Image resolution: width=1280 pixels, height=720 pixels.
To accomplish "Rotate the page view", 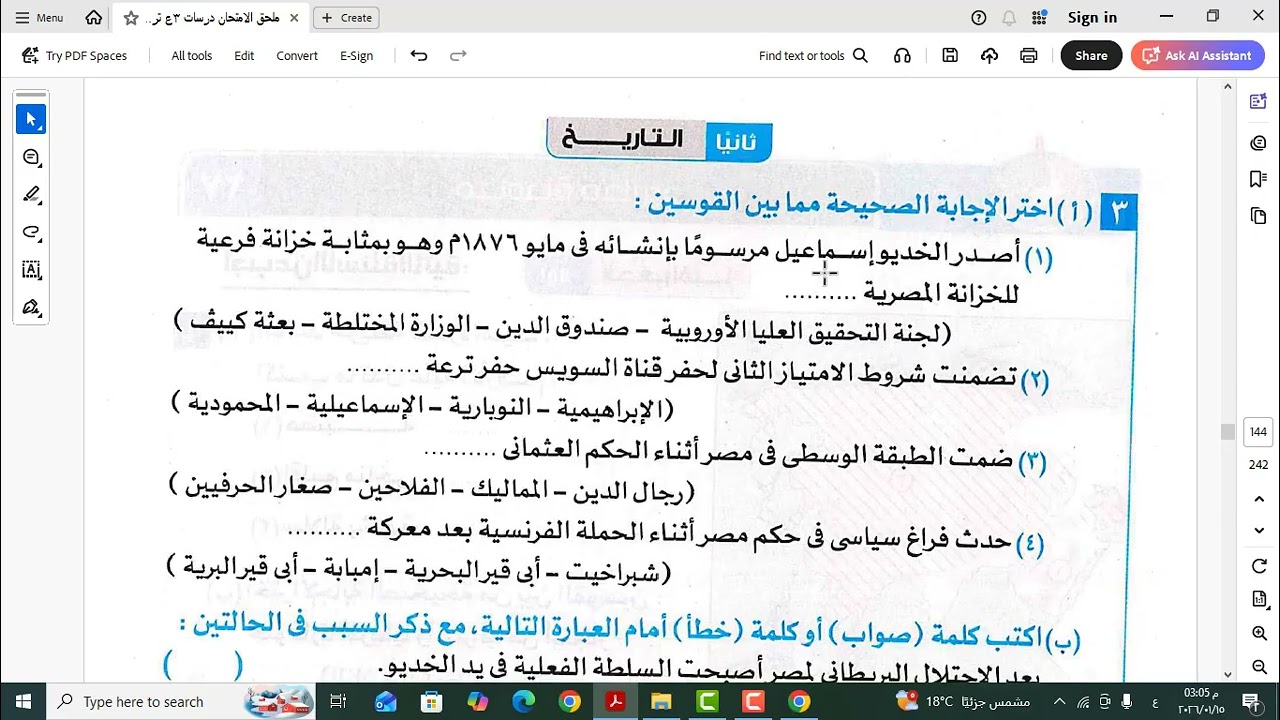I will coord(1259,567).
